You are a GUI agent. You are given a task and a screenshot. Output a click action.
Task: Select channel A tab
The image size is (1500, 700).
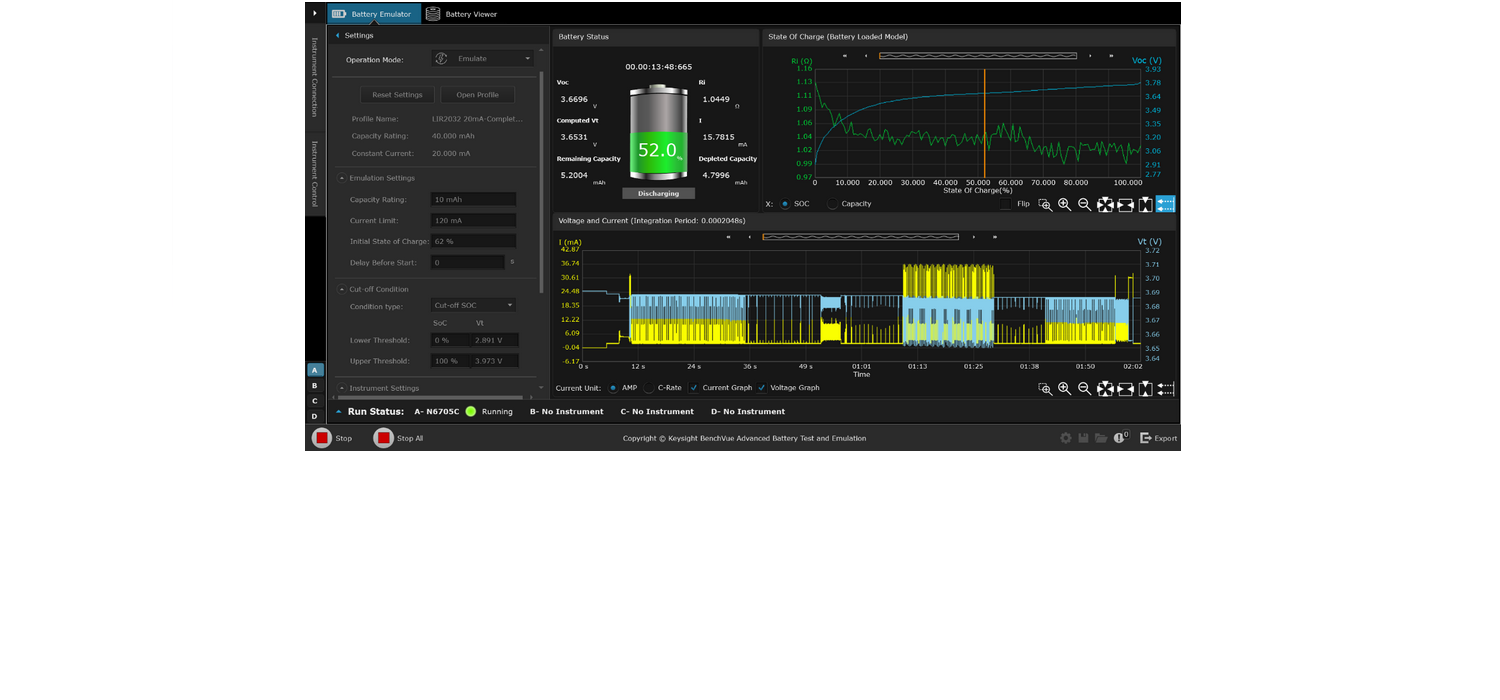tap(315, 370)
